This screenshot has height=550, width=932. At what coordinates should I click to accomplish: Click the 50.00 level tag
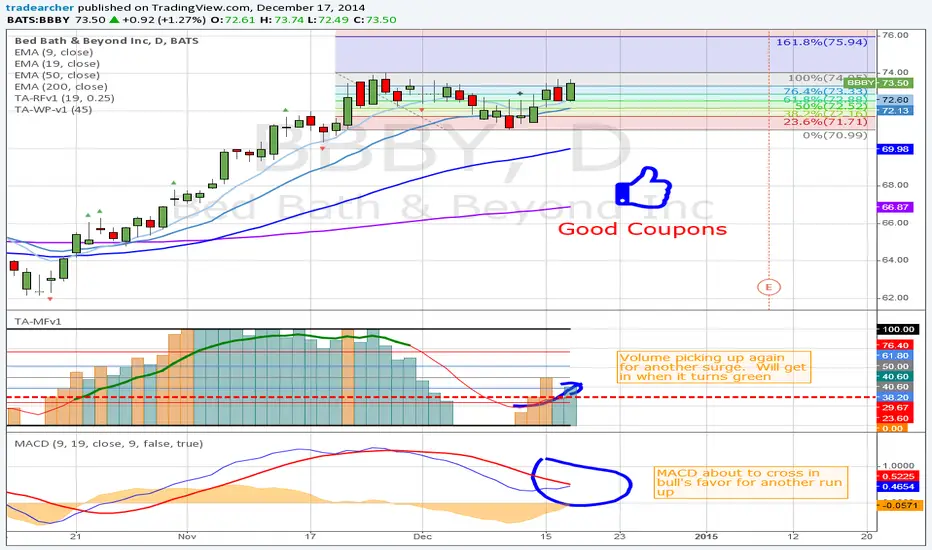(895, 366)
